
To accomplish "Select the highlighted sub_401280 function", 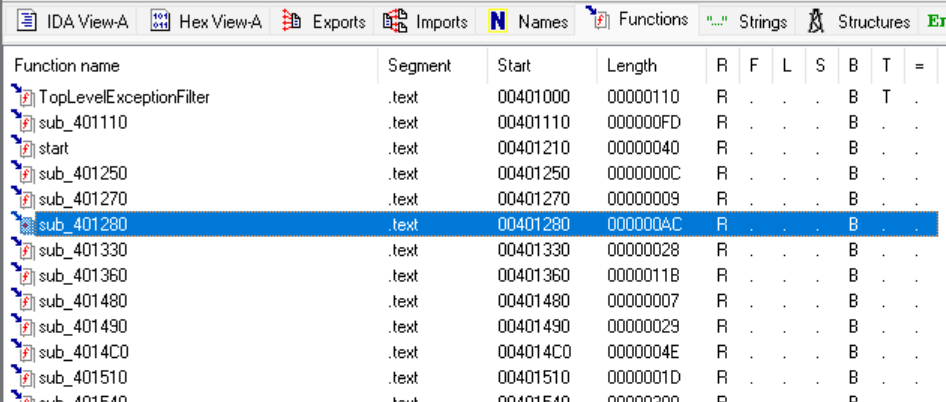I will click(474, 225).
